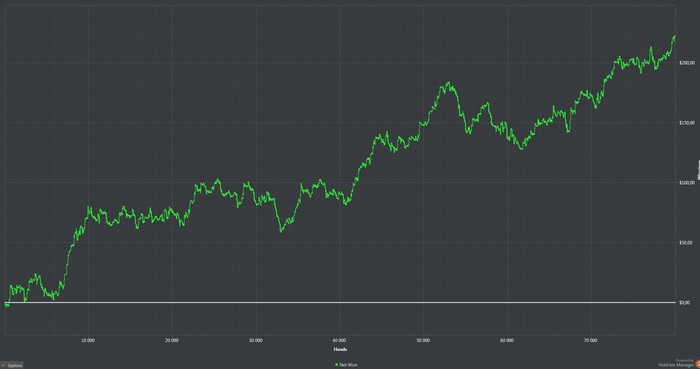Click the green Net Won legend marker

click(x=336, y=365)
